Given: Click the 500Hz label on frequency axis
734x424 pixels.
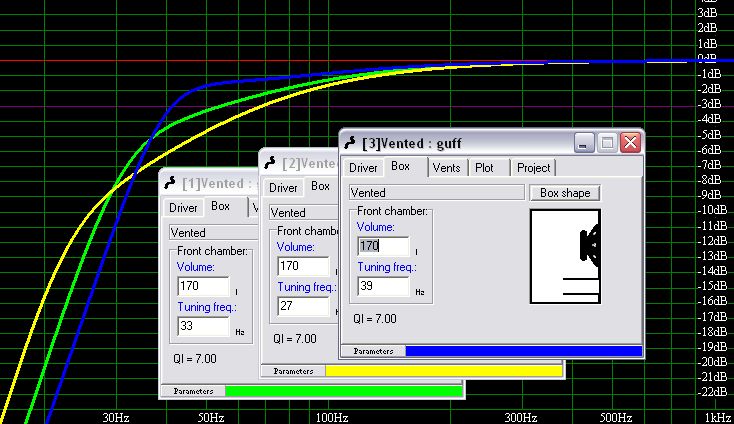Looking at the screenshot, I should pos(616,417).
